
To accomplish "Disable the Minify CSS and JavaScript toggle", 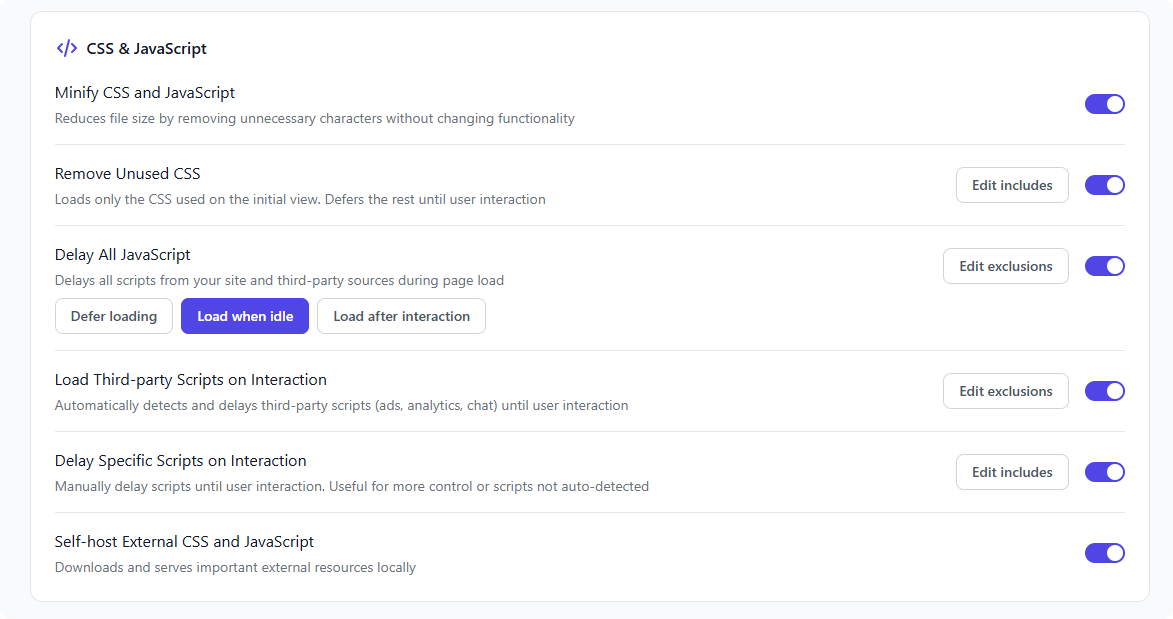I will point(1104,104).
